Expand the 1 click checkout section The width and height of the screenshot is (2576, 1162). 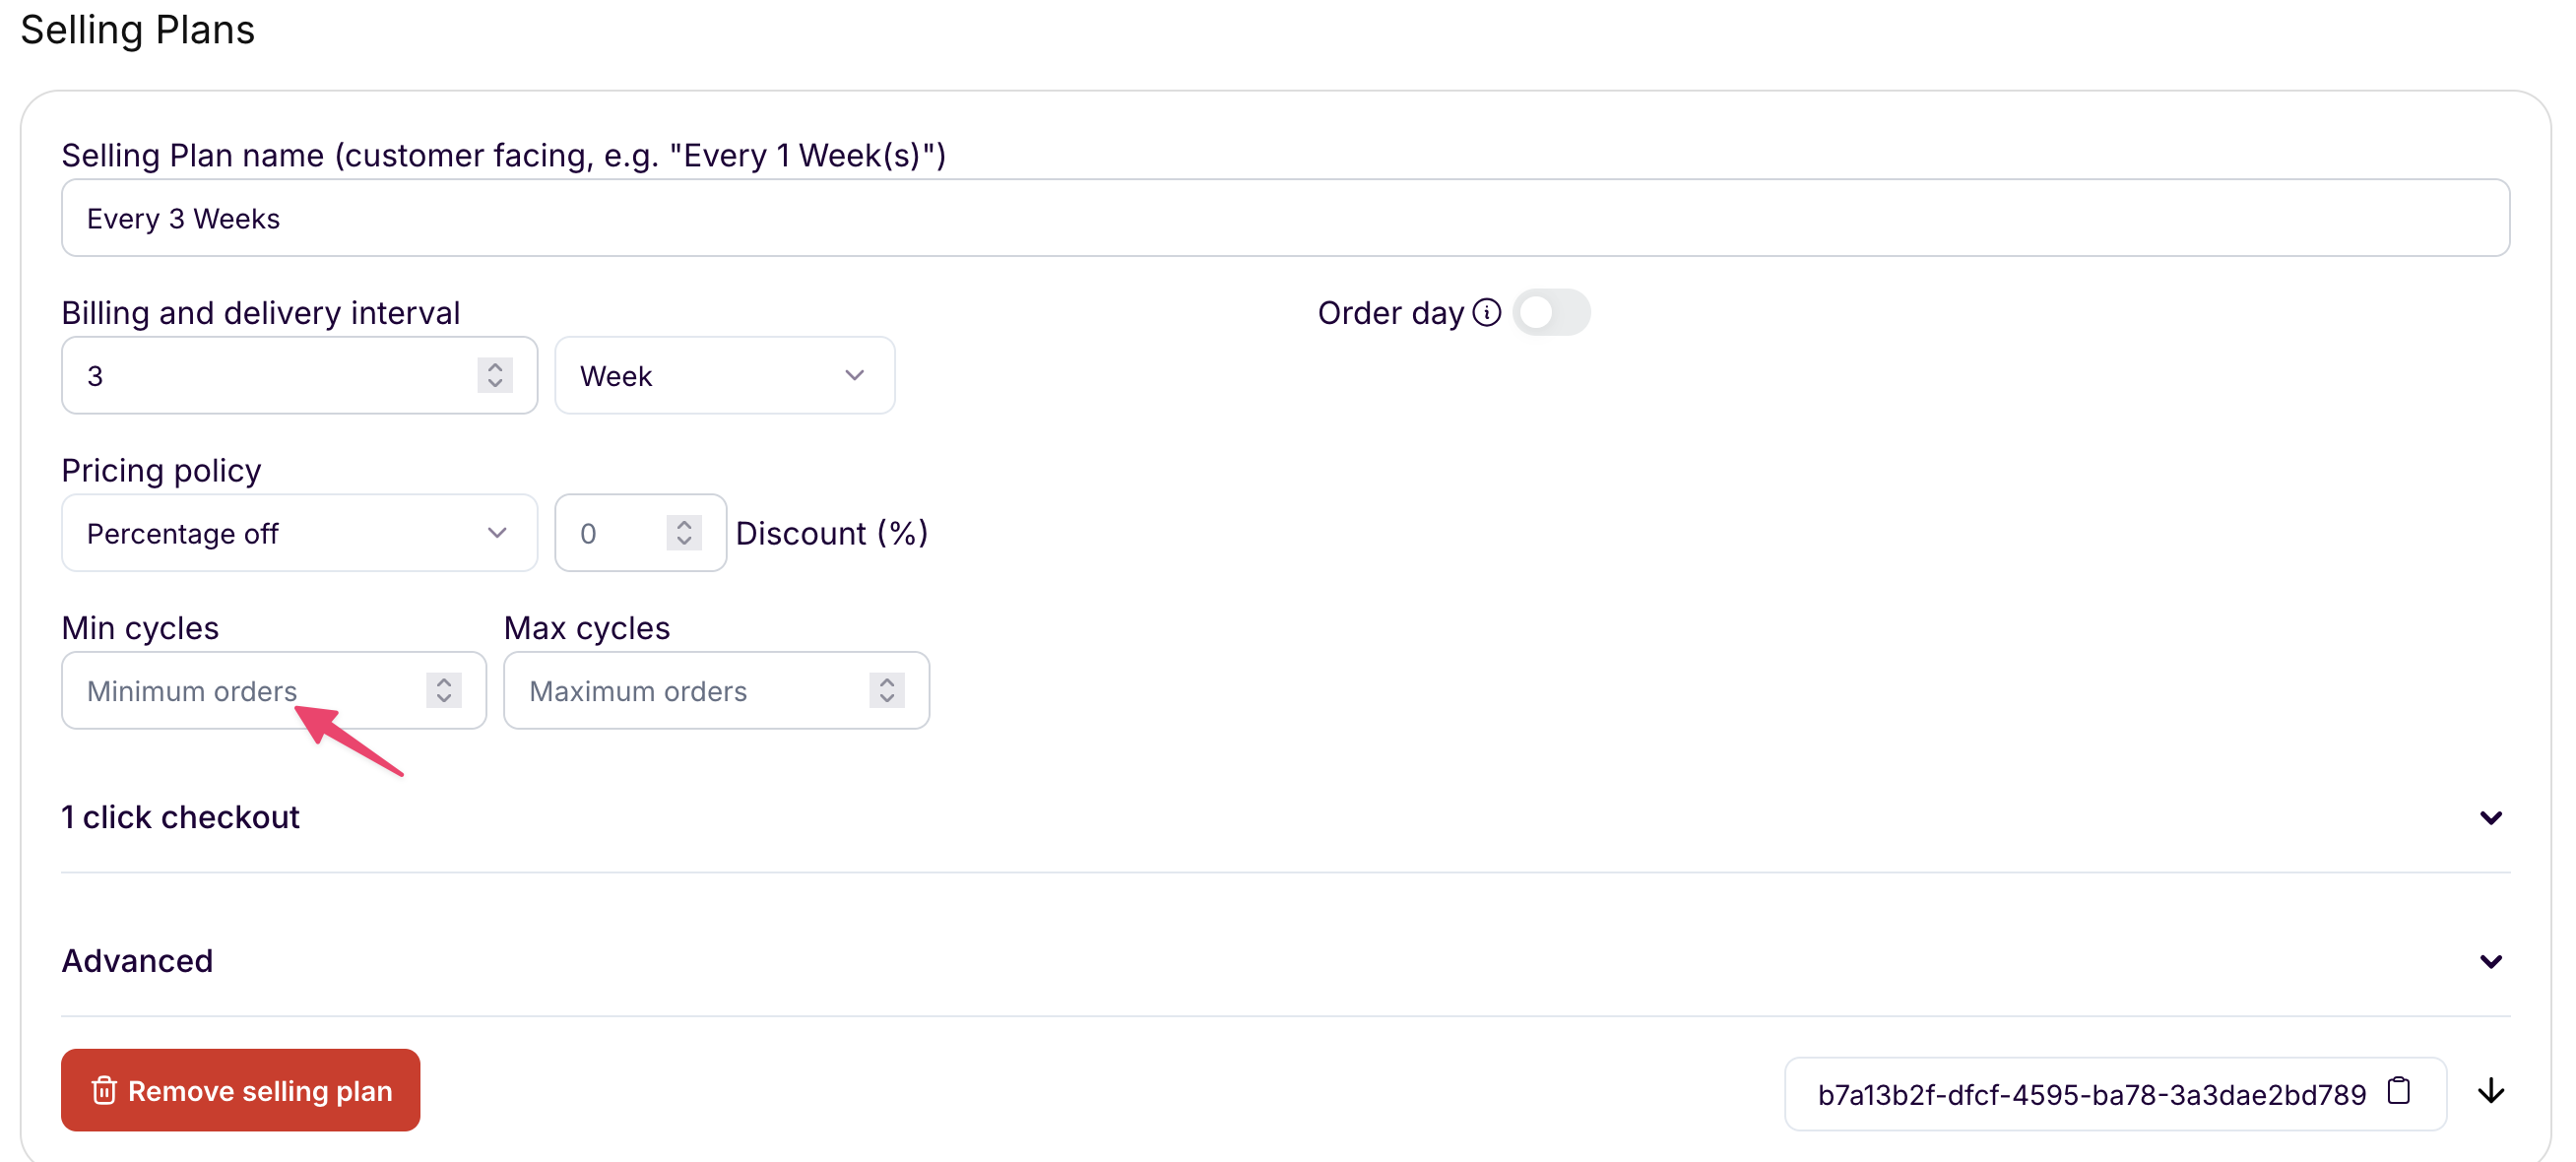(x=1285, y=818)
